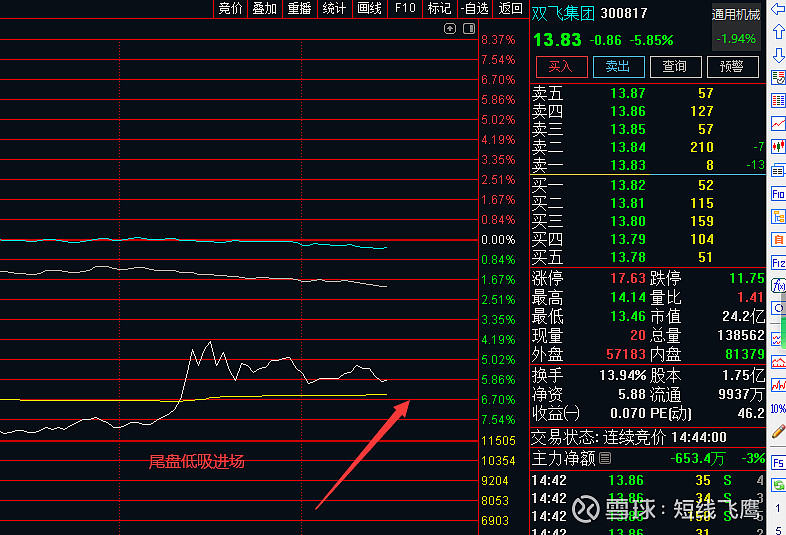The height and width of the screenshot is (535, 786).
Task: Open the red oscillating wave chart icon
Action: pos(778,385)
